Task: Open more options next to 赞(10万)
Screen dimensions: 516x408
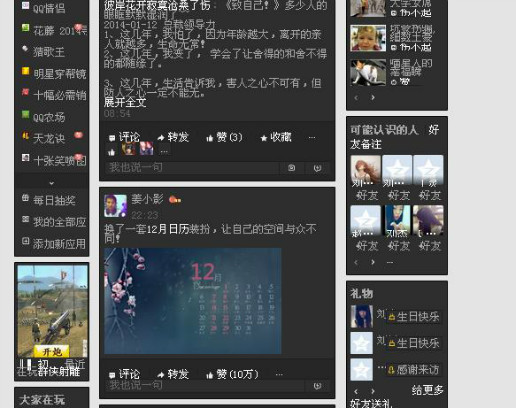Action: pos(279,375)
